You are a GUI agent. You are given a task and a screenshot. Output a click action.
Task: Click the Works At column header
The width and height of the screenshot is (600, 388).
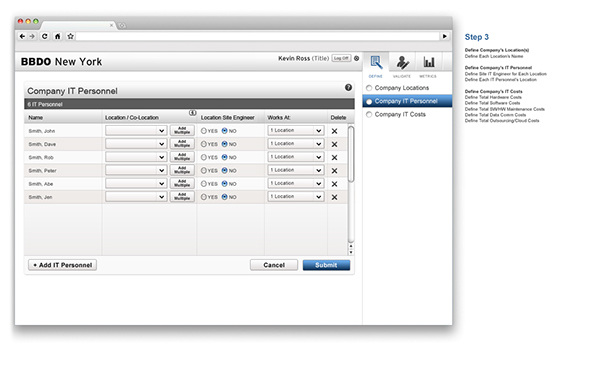pos(279,117)
